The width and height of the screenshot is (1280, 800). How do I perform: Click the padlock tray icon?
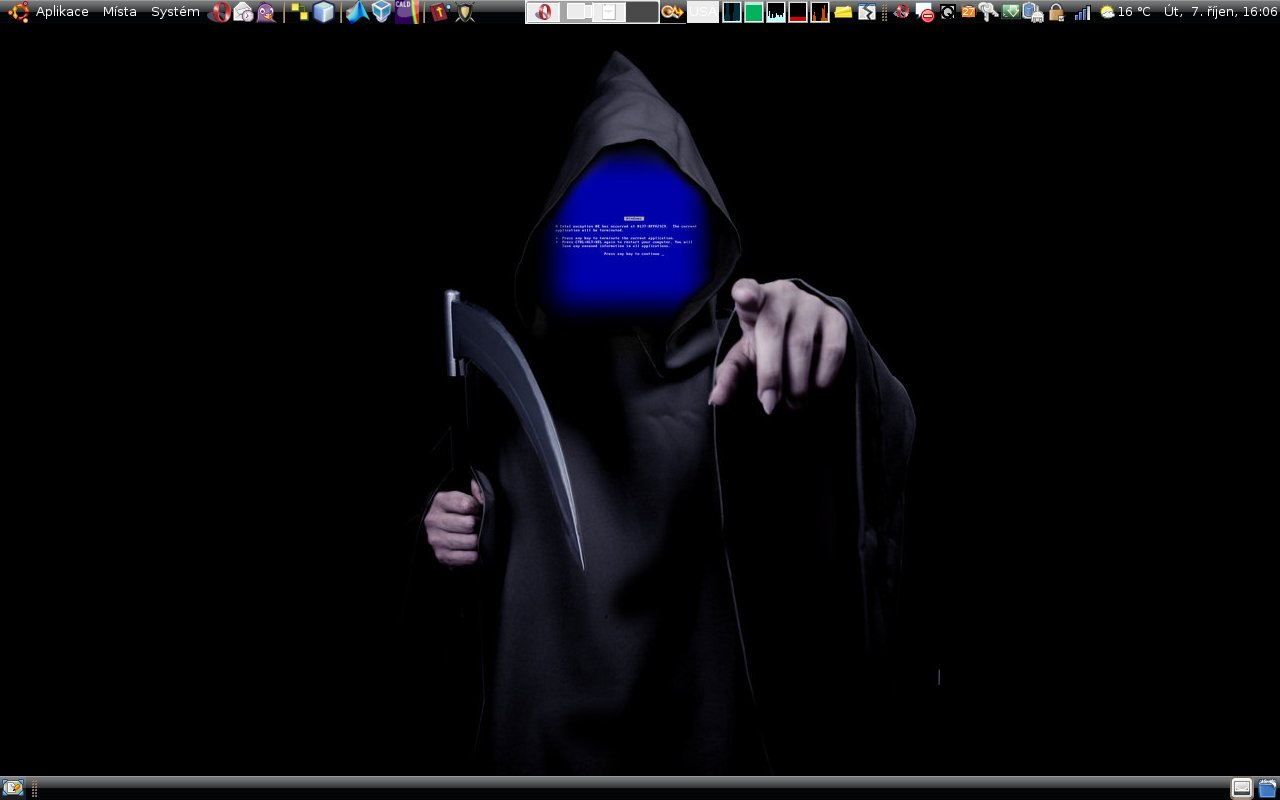pyautogui.click(x=1056, y=12)
